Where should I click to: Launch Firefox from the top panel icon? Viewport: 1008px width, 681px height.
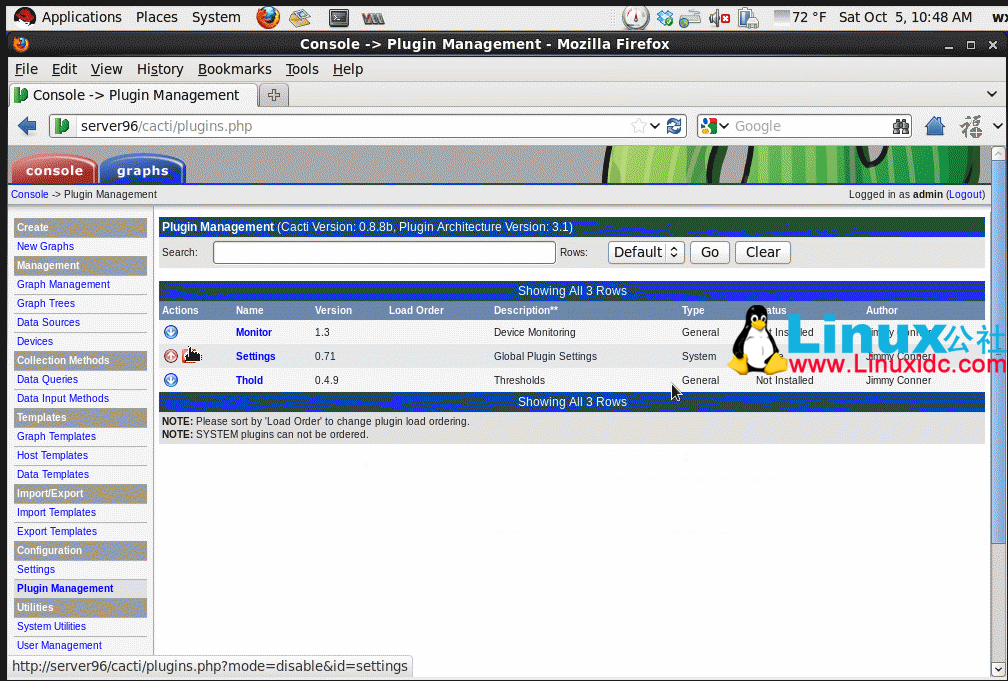(266, 17)
